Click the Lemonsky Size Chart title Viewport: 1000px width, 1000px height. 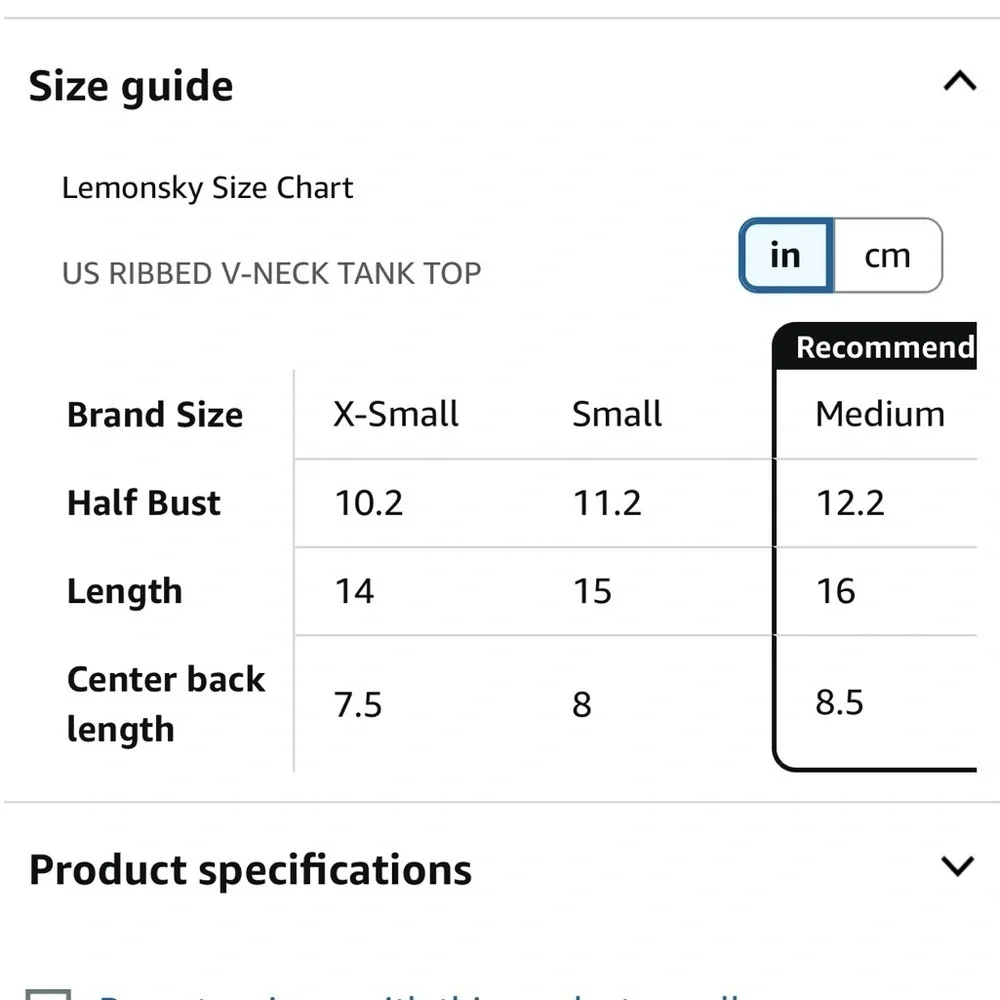(208, 188)
